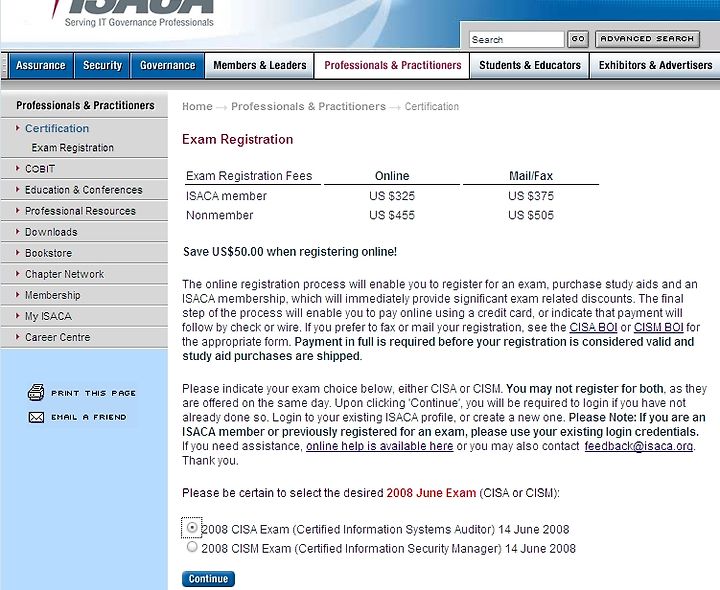Expand the Chapter Network sidebar arrow
This screenshot has height=590, width=720.
pyautogui.click(x=17, y=274)
